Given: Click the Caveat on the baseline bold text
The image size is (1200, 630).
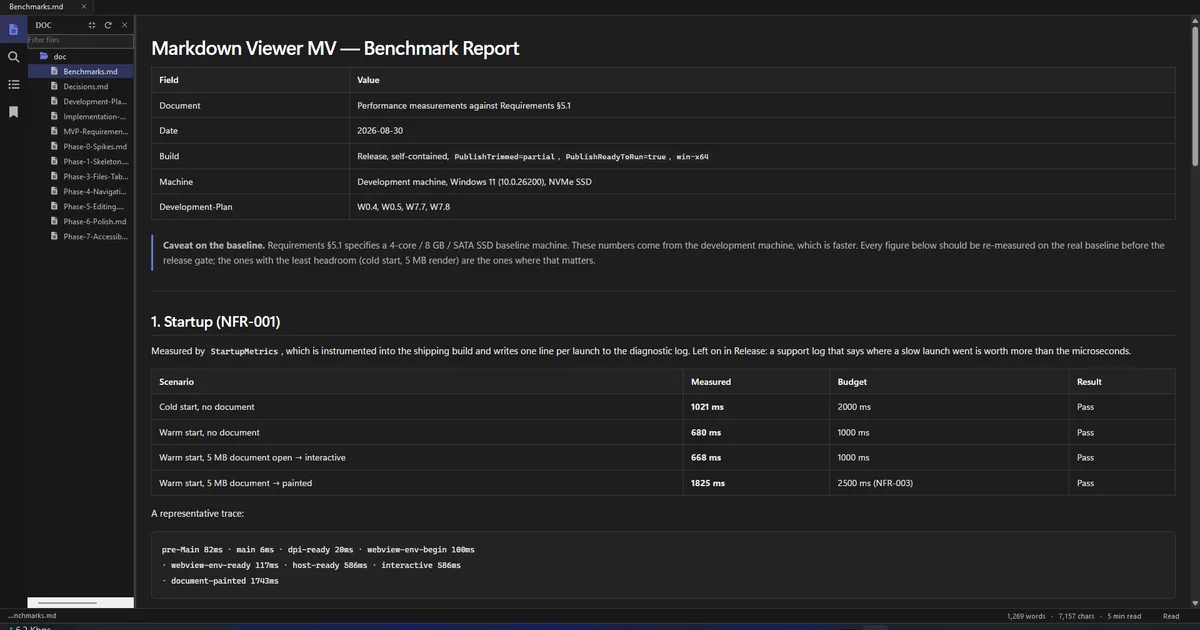Looking at the screenshot, I should pyautogui.click(x=214, y=245).
